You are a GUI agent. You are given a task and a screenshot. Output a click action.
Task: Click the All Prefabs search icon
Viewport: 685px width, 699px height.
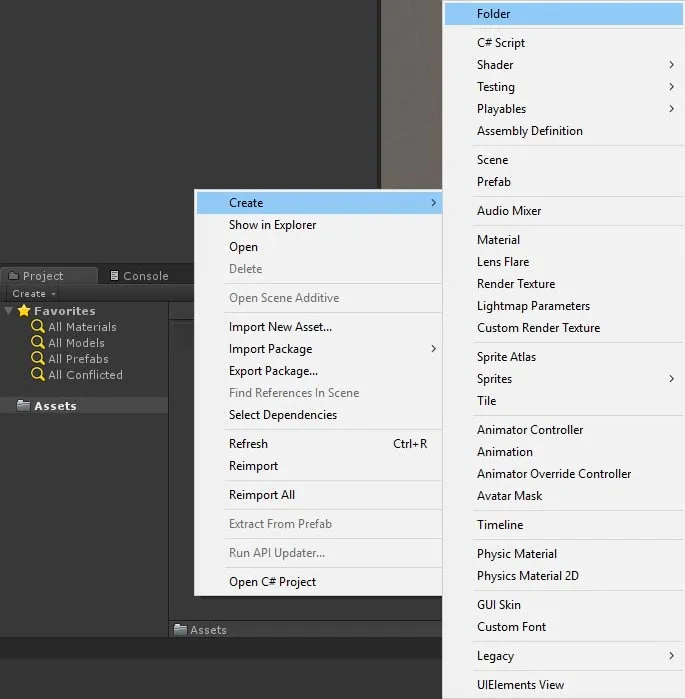pos(38,359)
